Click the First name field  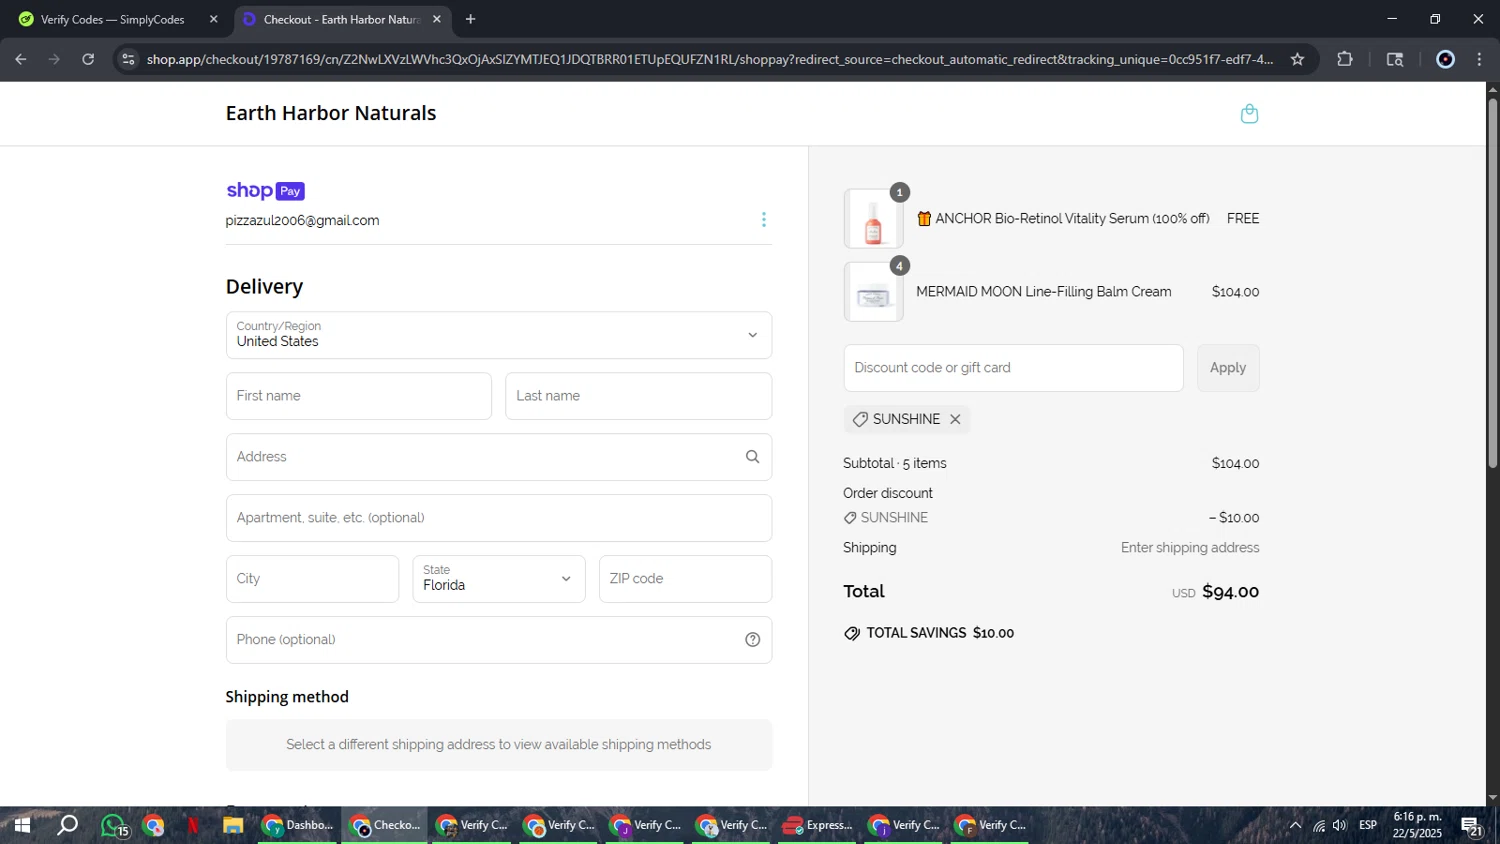click(x=359, y=396)
